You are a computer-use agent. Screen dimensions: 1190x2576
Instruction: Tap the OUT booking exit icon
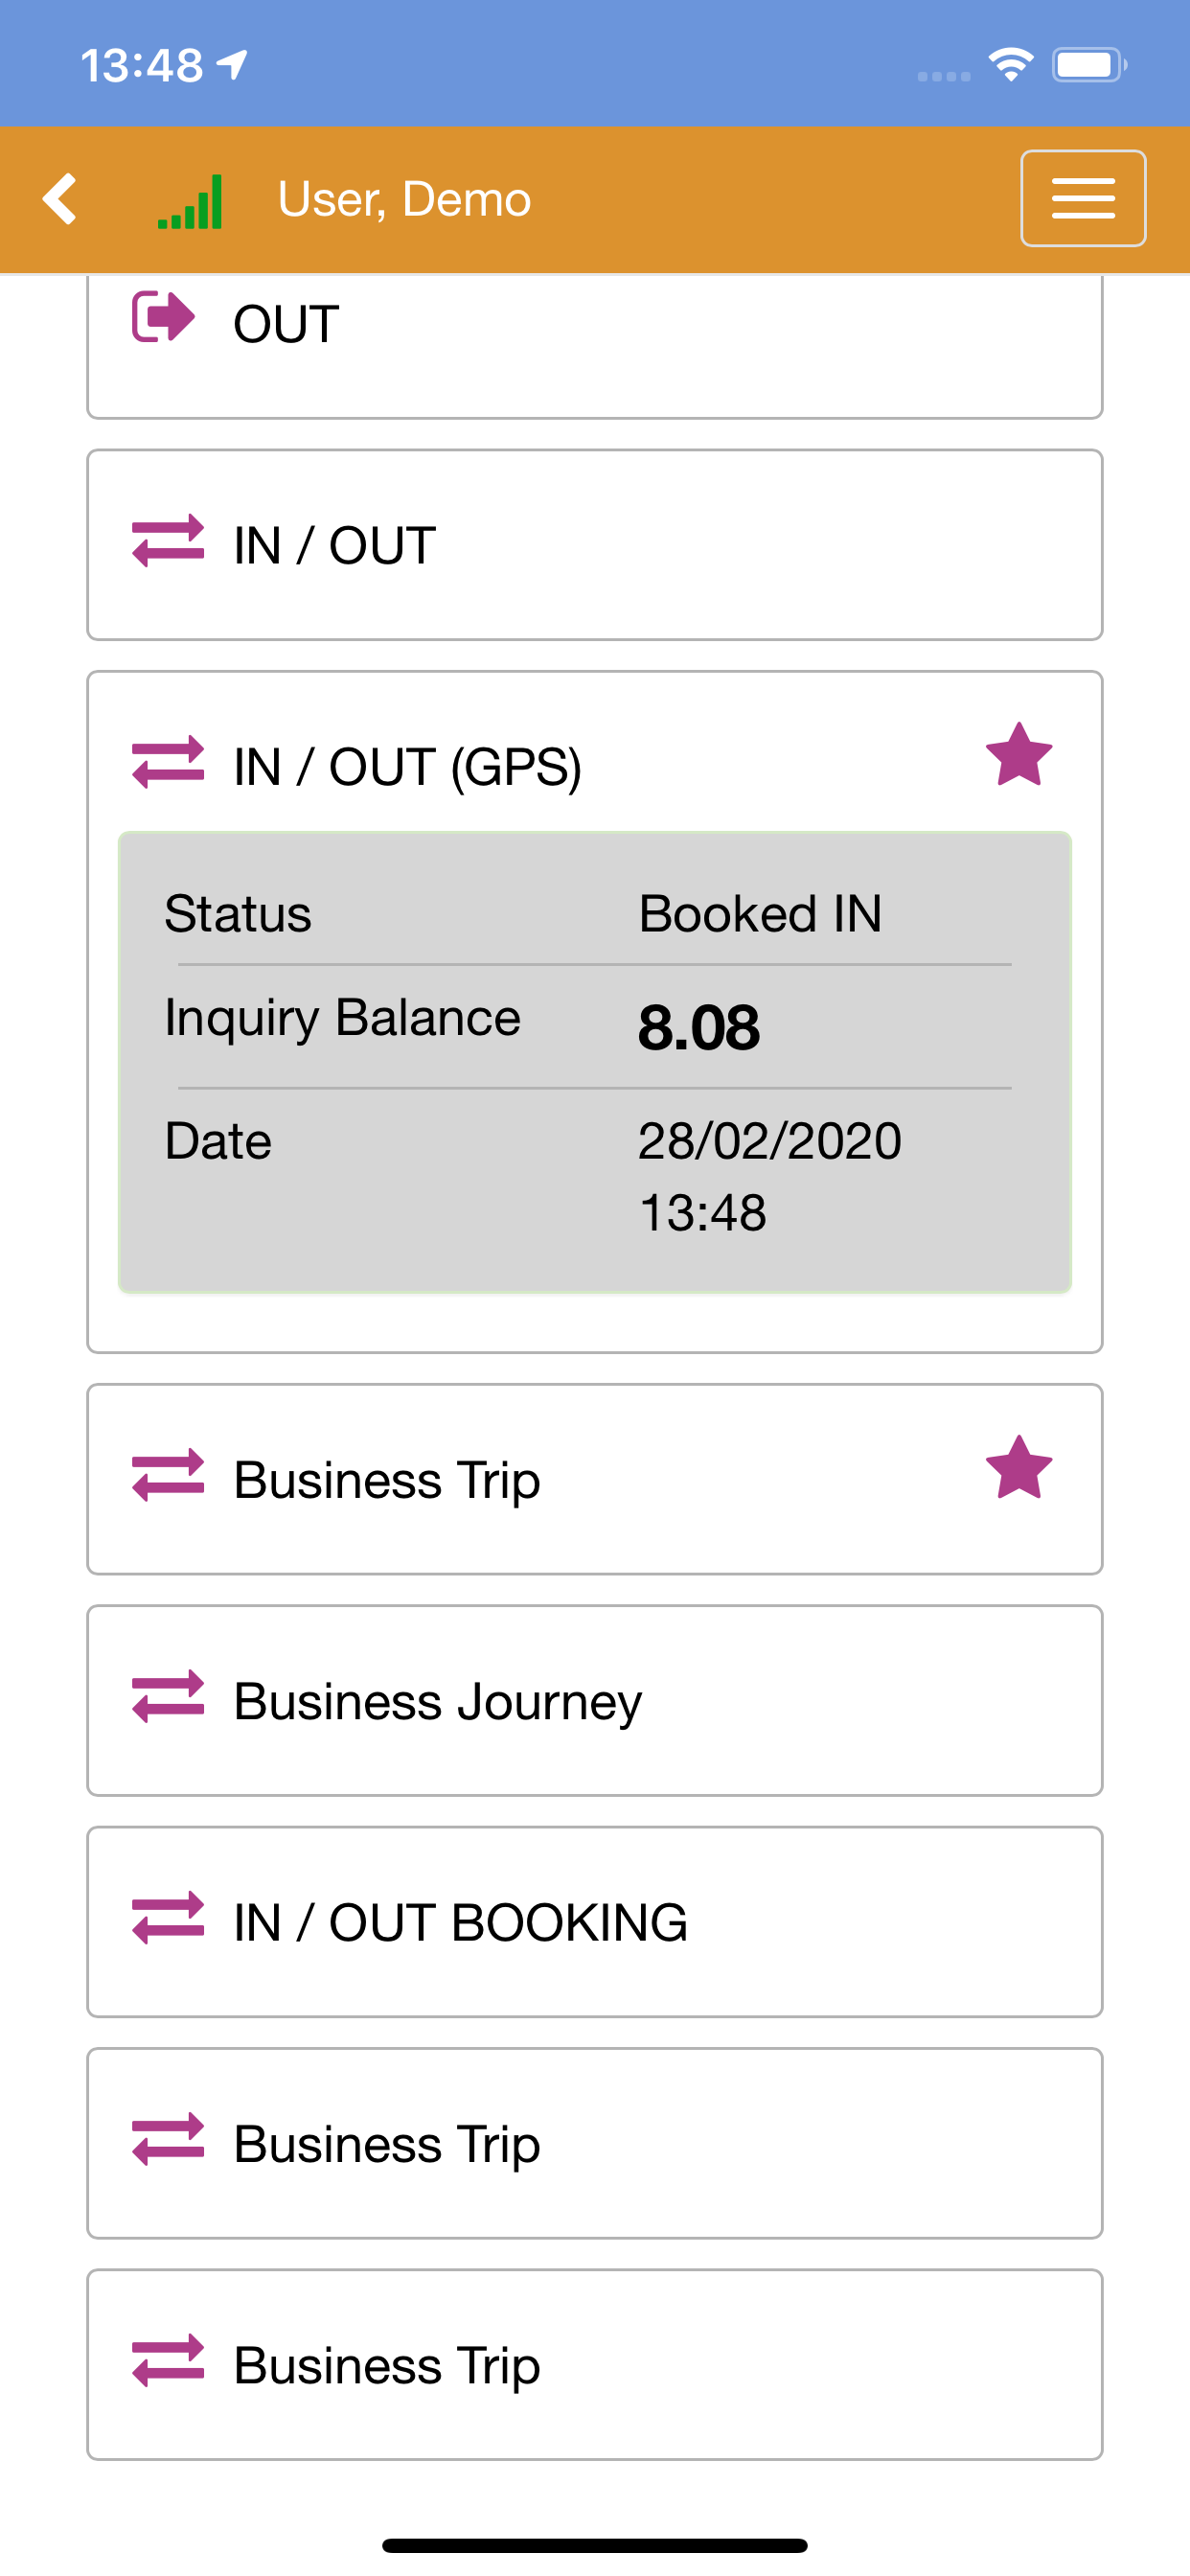(164, 318)
